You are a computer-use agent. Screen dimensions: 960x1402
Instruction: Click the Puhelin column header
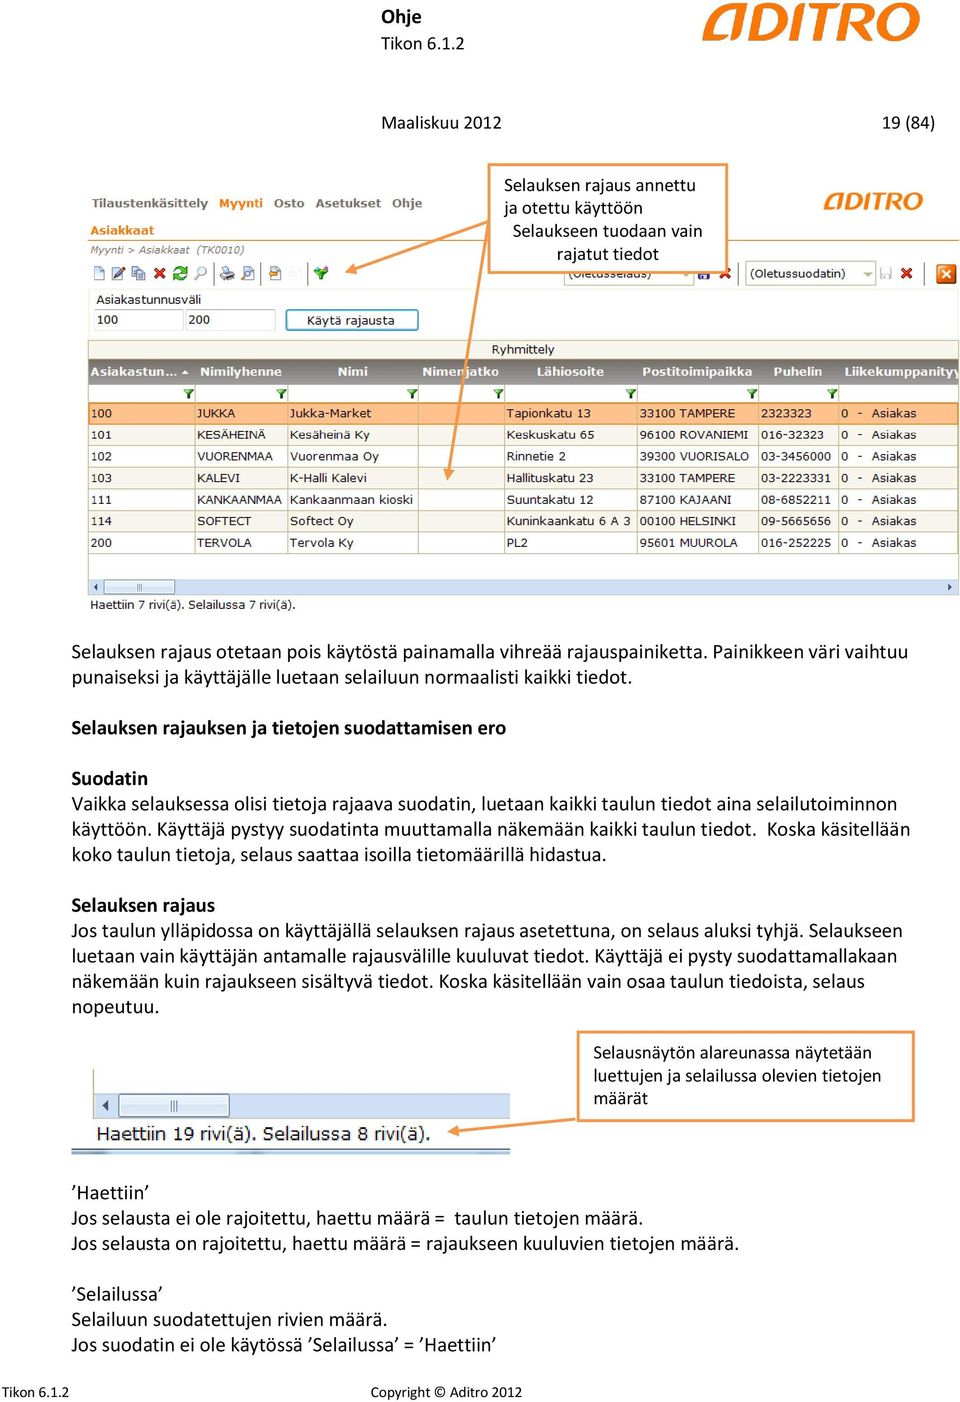pos(798,372)
